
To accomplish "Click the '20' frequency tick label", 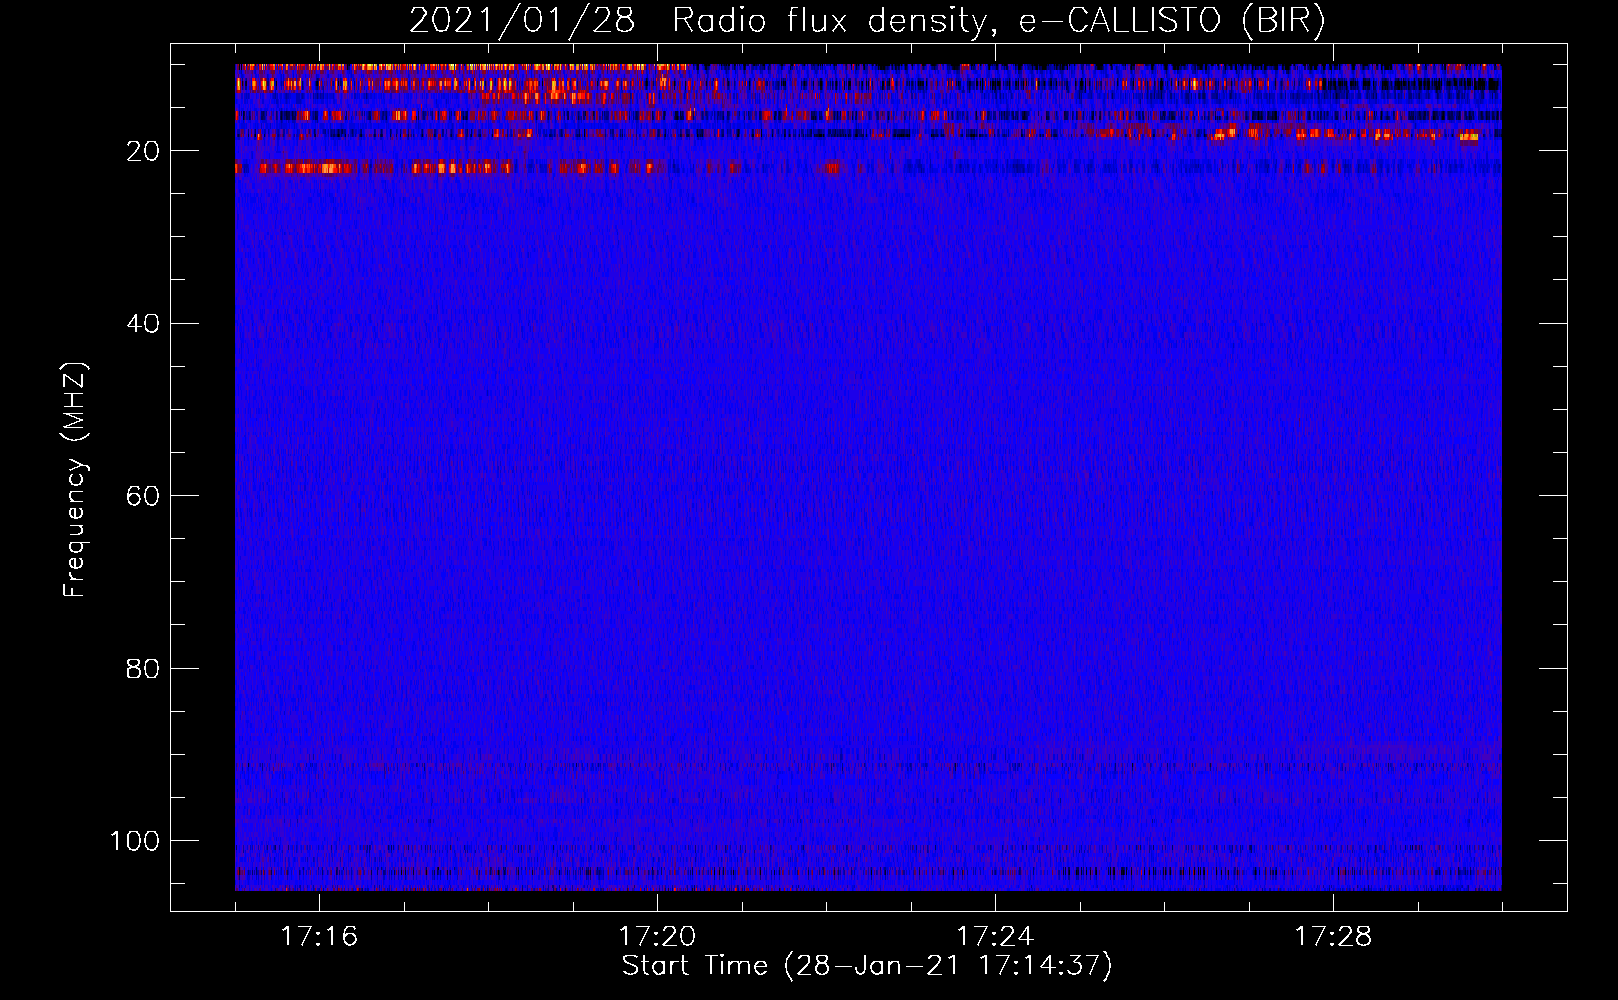I will tap(143, 151).
